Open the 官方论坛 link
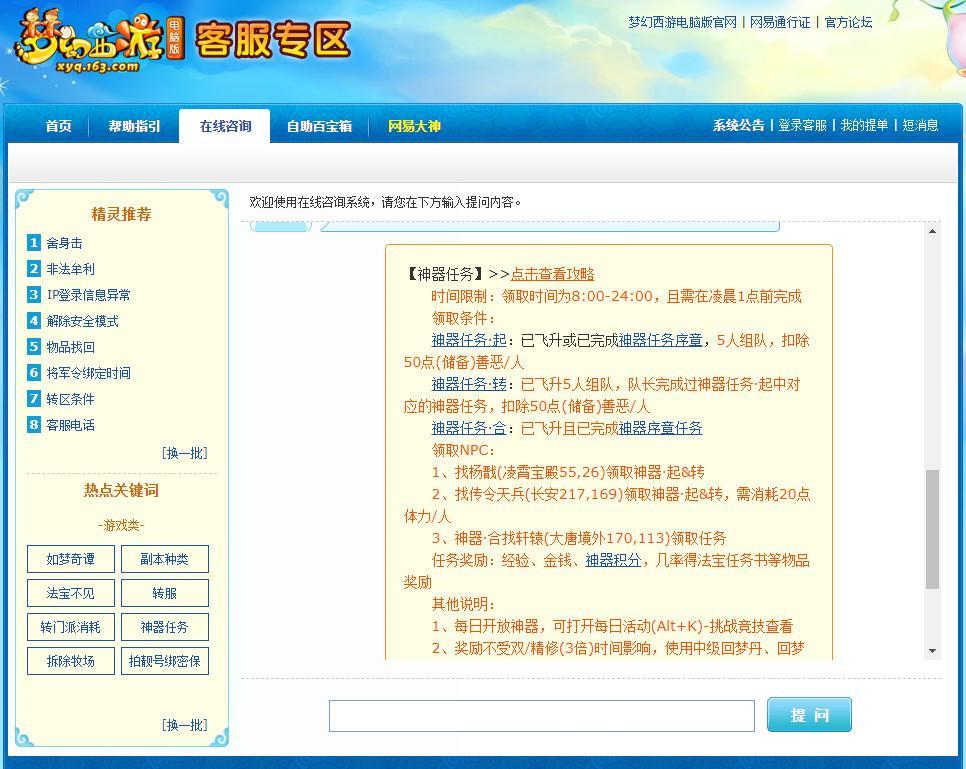This screenshot has width=966, height=769. pyautogui.click(x=846, y=22)
